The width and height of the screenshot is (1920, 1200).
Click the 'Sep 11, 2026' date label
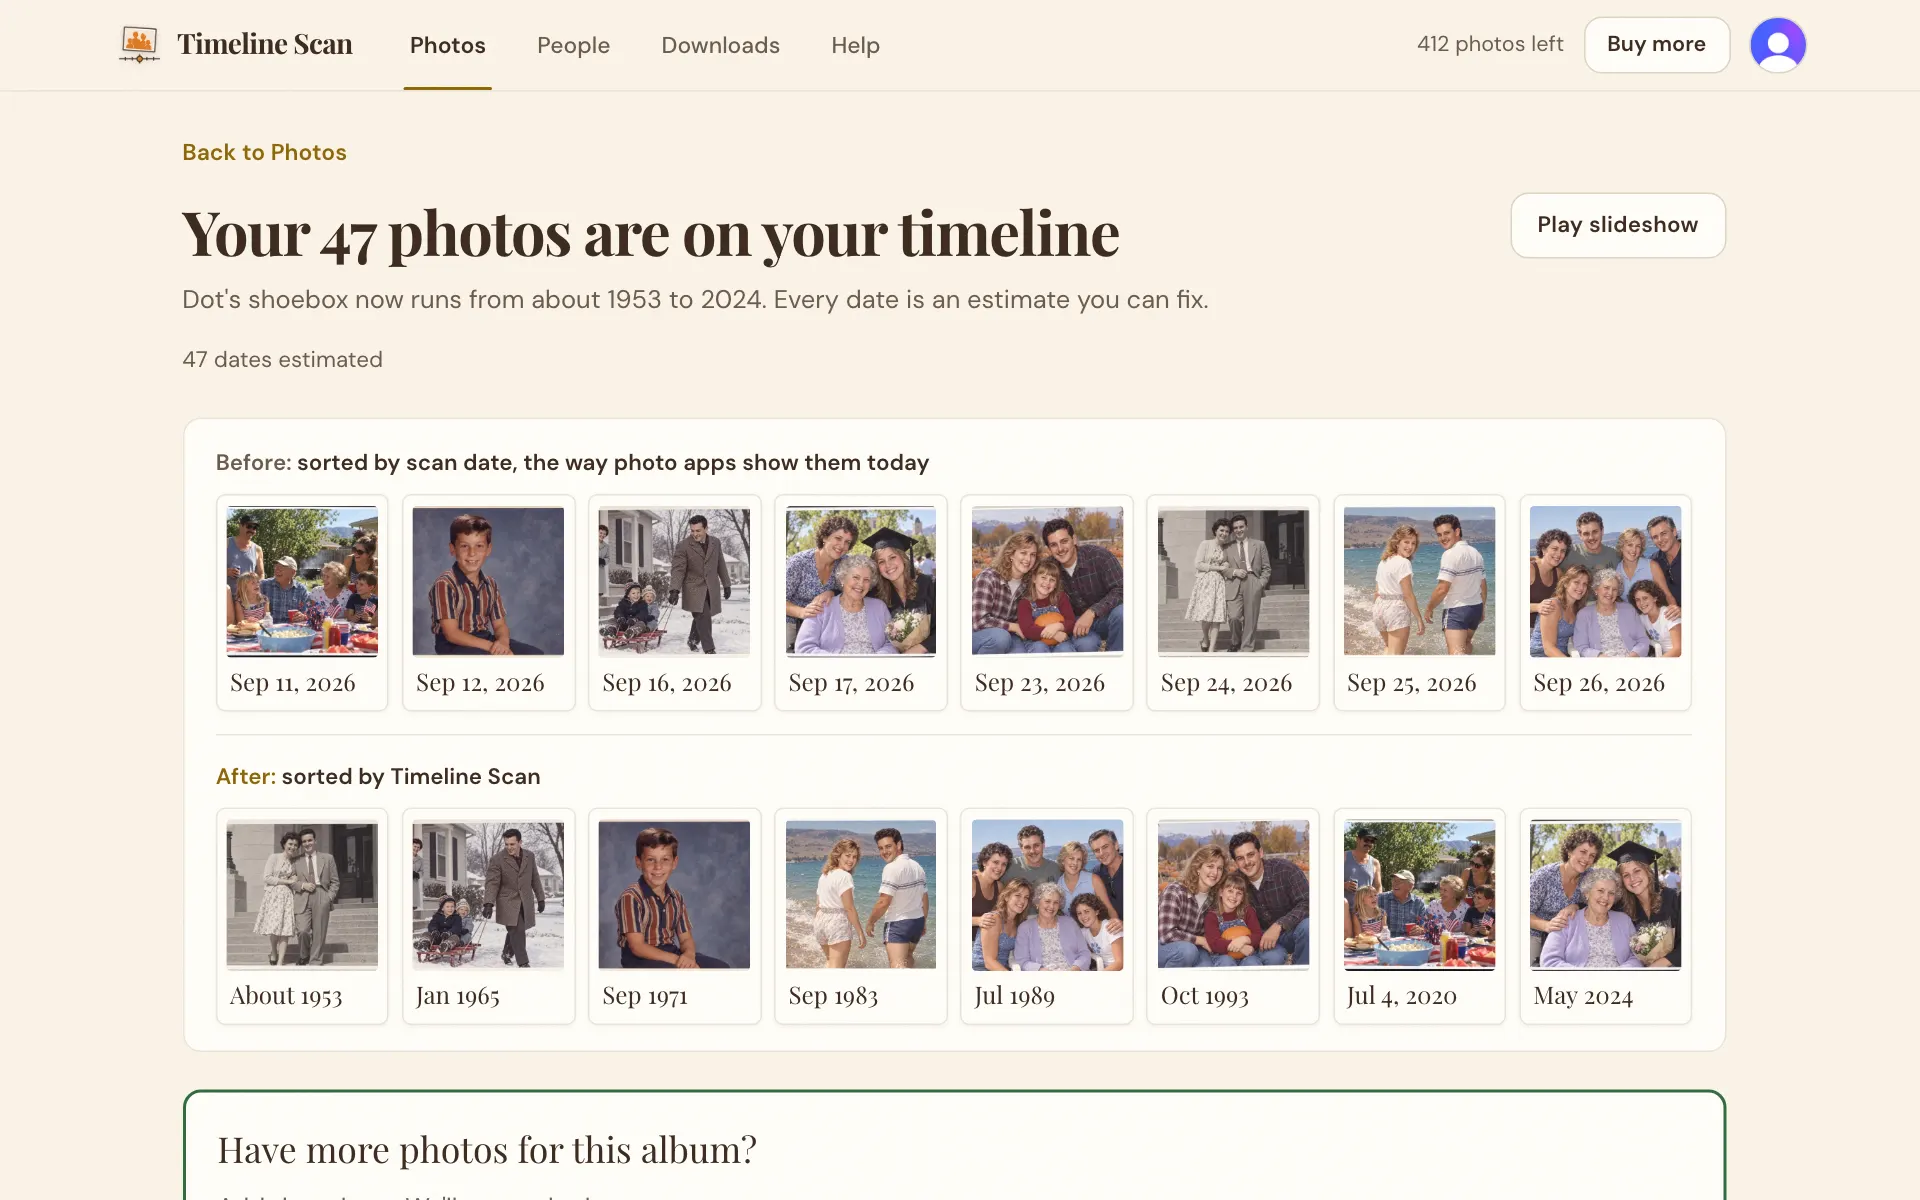point(293,683)
